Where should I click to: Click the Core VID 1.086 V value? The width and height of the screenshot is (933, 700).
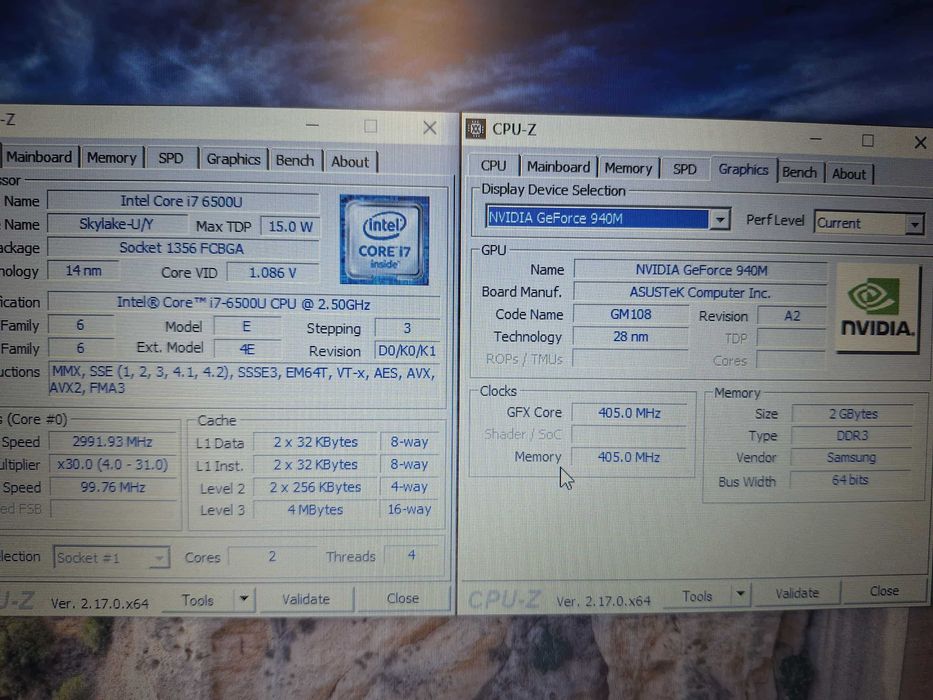(x=273, y=273)
